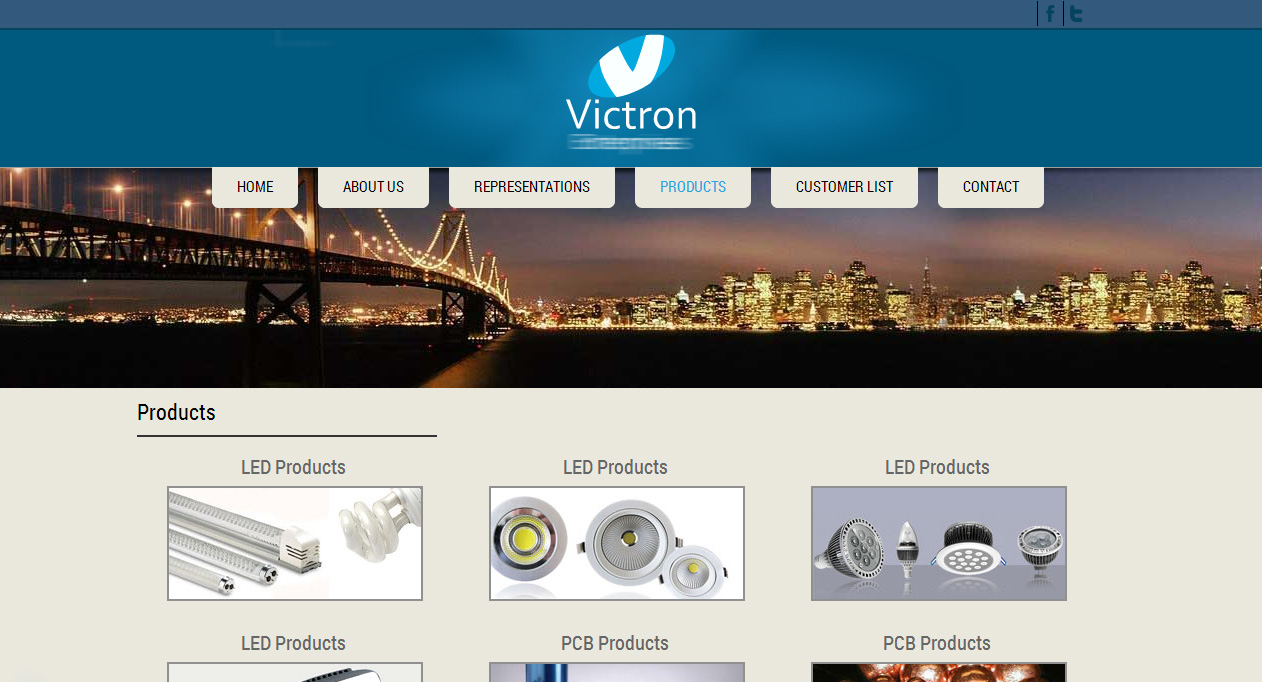Open the About Us page
Viewport: 1262px width, 682px height.
373,187
